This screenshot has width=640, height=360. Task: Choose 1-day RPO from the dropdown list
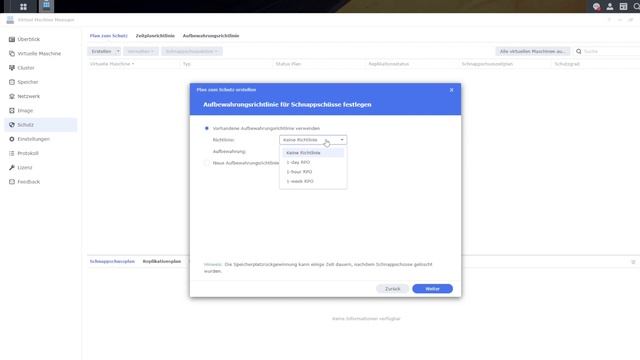click(x=313, y=162)
